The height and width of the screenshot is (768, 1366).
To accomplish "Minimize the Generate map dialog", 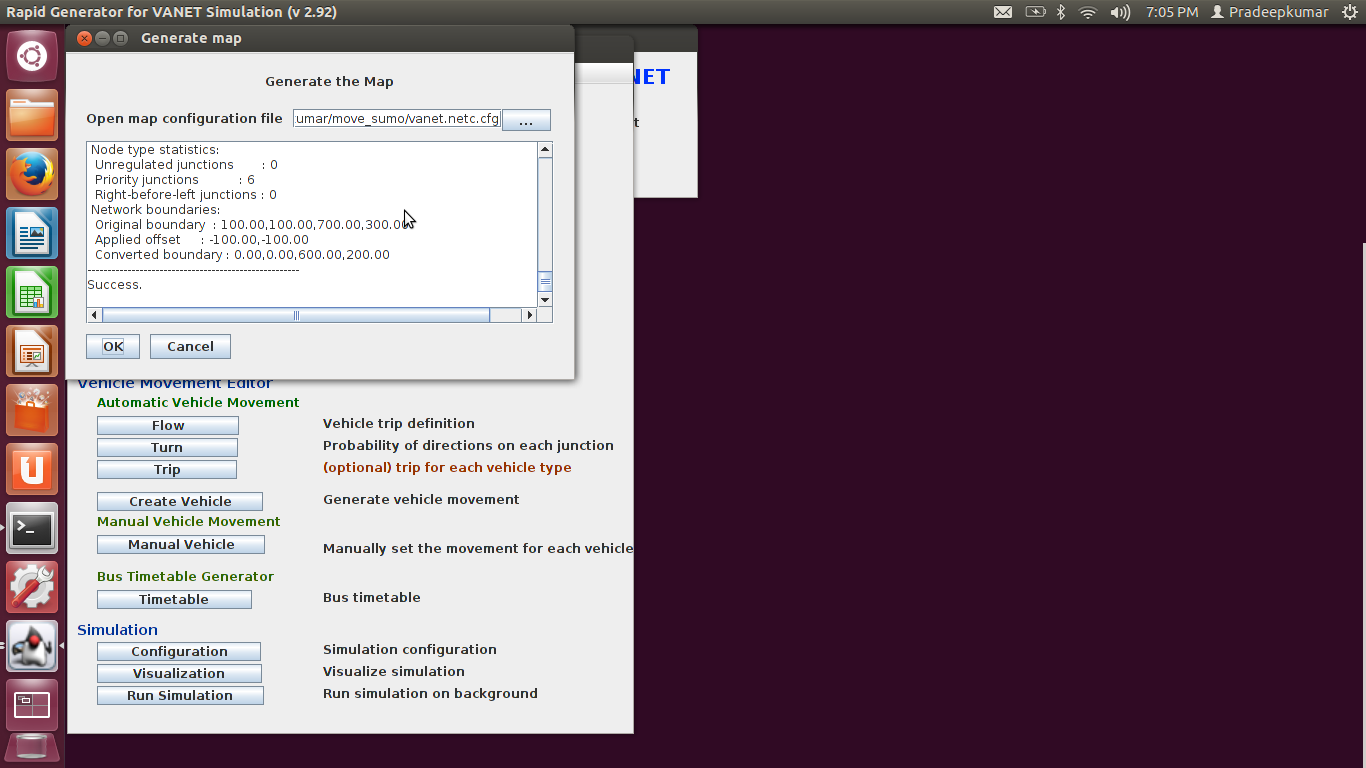I will (x=102, y=38).
